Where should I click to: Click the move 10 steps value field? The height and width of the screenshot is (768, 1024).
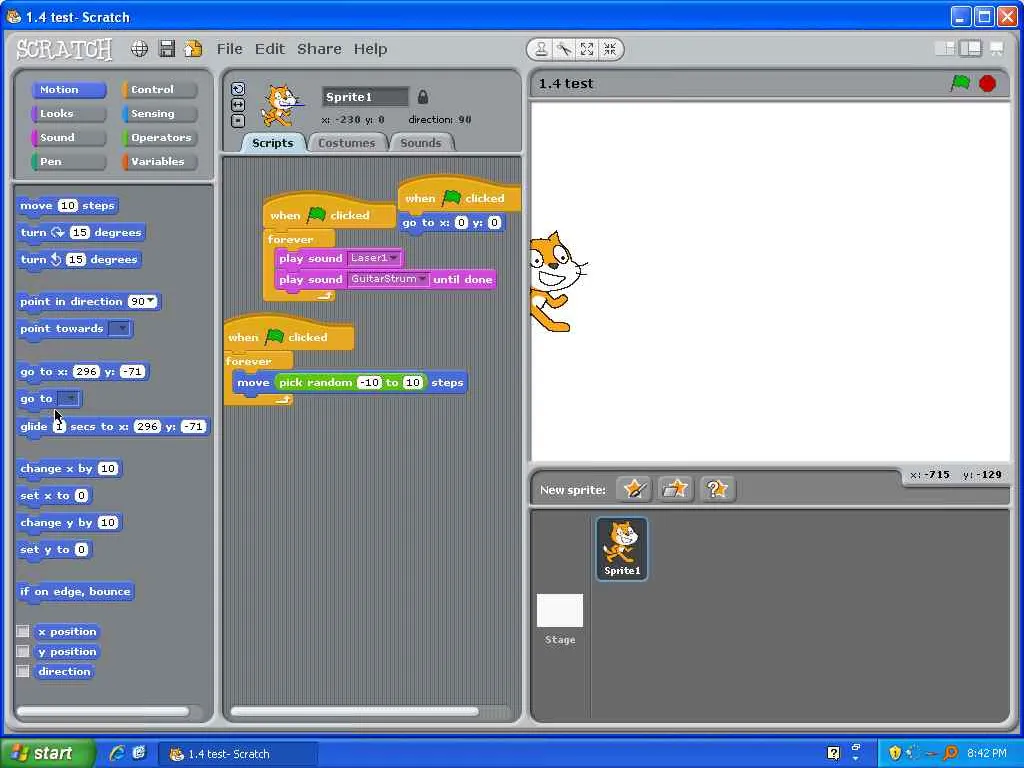[67, 205]
